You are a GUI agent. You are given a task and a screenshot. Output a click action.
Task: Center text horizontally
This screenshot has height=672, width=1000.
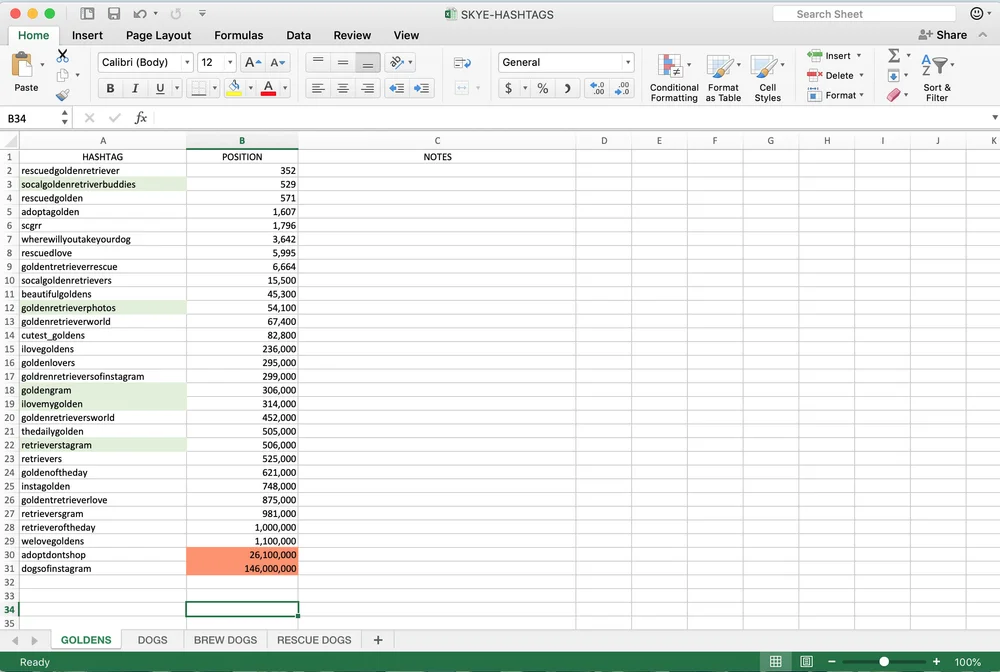342,88
